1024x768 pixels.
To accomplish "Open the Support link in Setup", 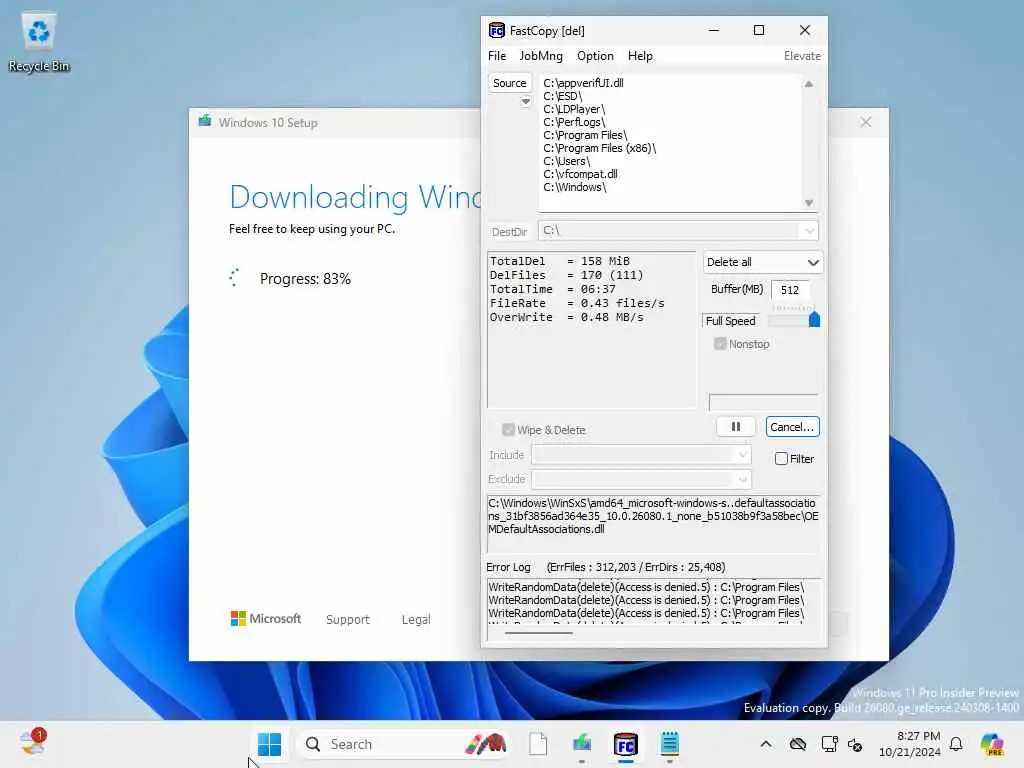I will pos(347,619).
